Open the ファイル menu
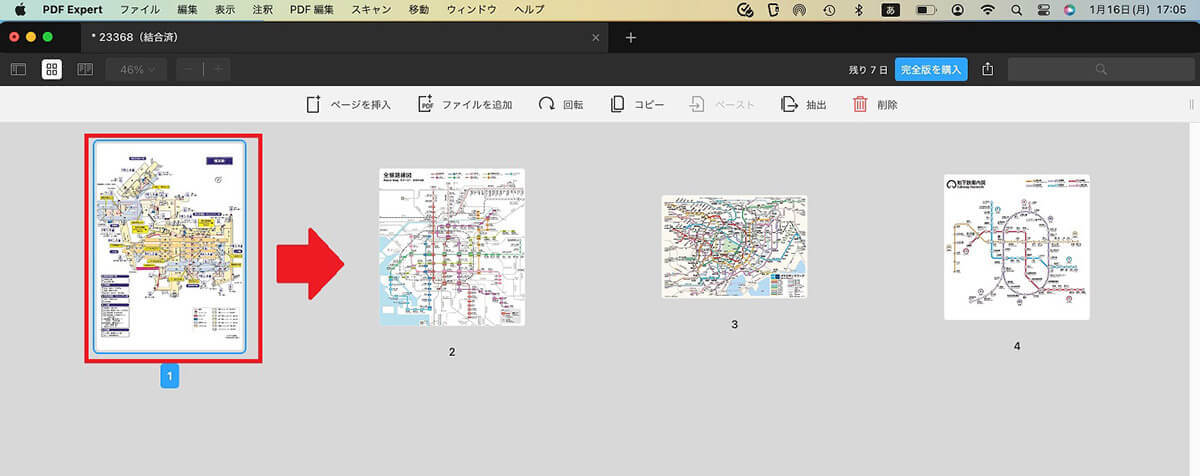Screen dimensions: 1200x476 (138, 9)
